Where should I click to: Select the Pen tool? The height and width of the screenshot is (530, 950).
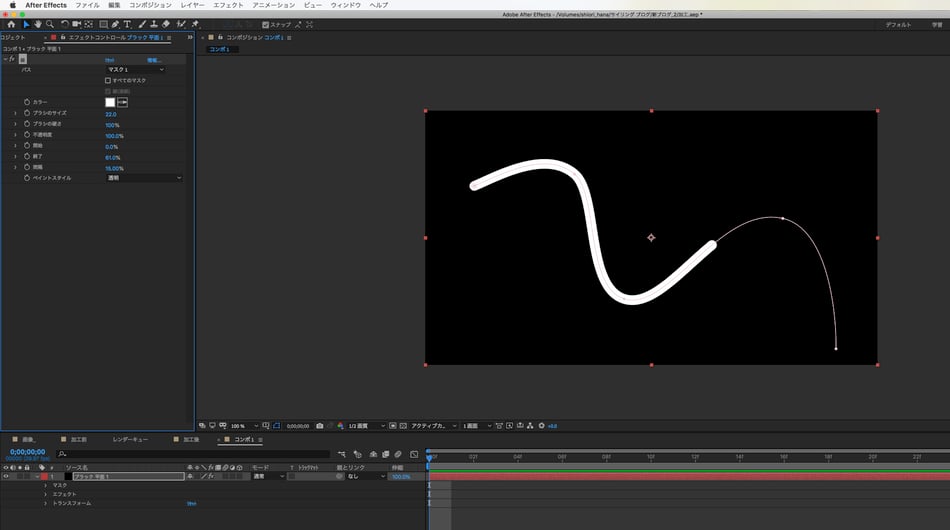116,24
